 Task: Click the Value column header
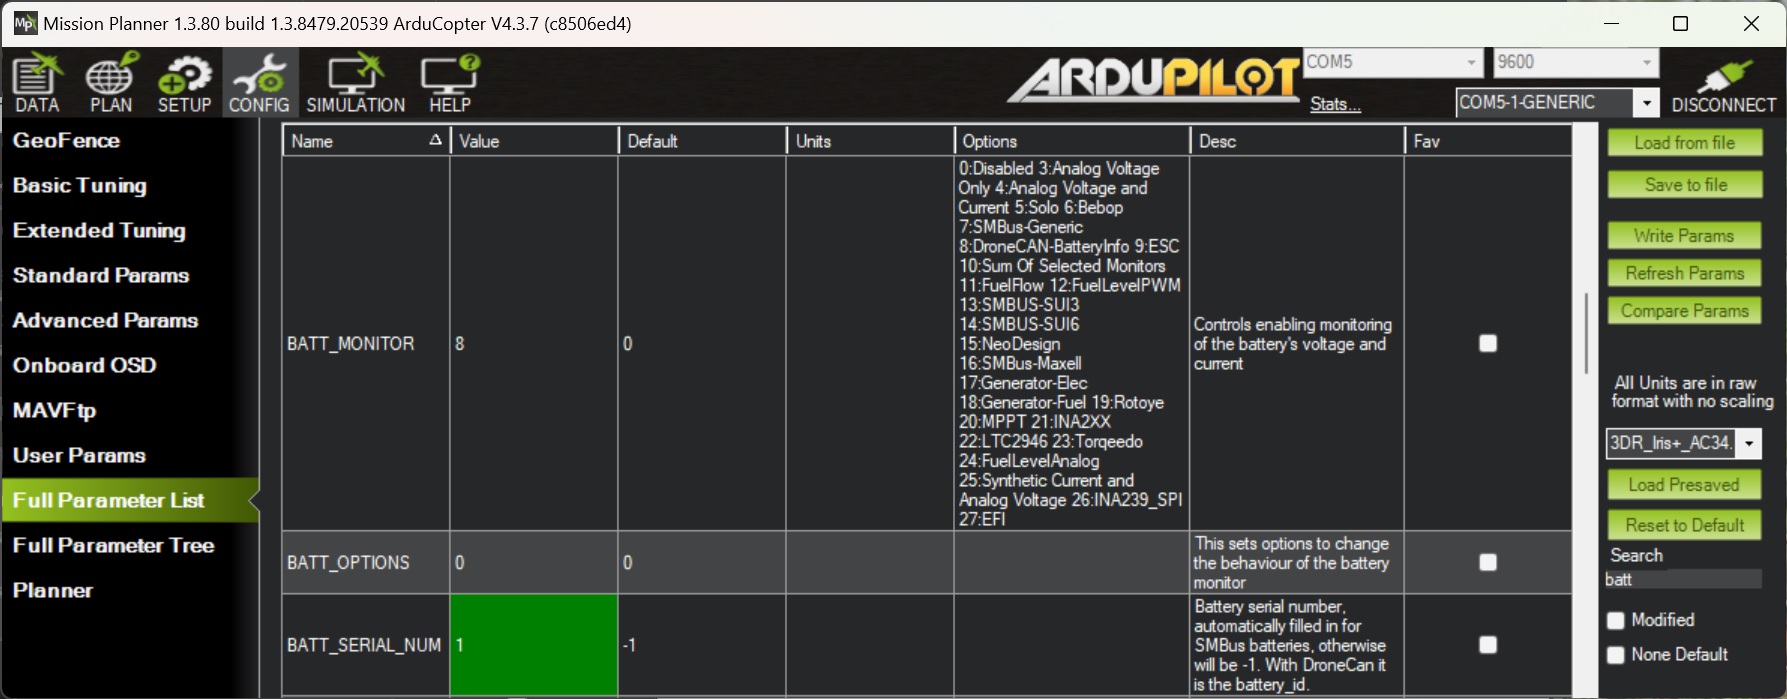tap(534, 141)
